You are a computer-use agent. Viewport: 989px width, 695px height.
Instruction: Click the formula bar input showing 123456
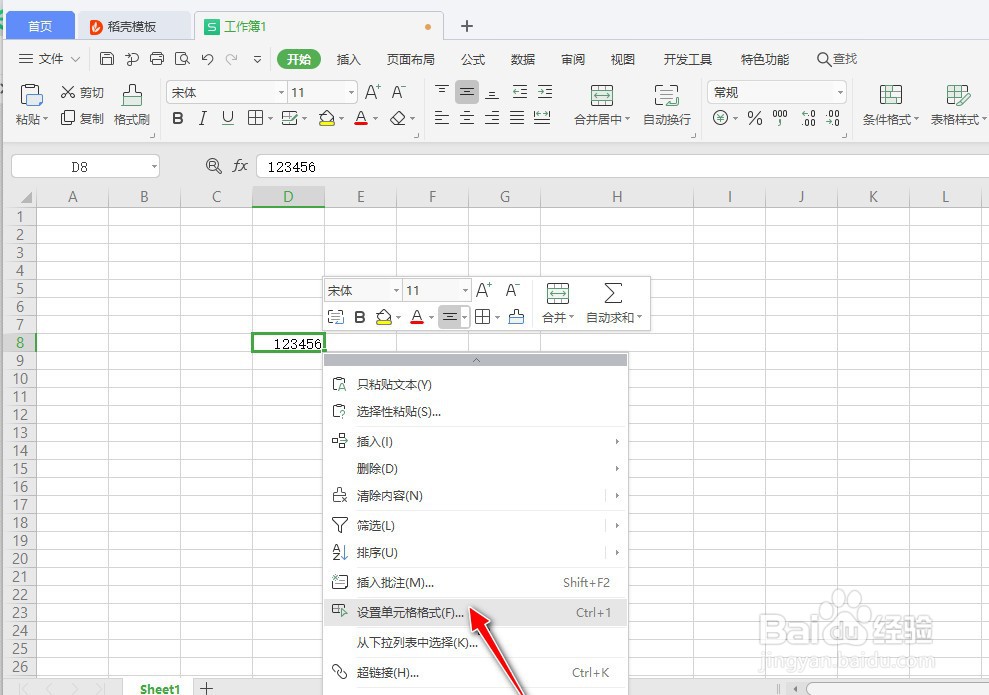622,166
